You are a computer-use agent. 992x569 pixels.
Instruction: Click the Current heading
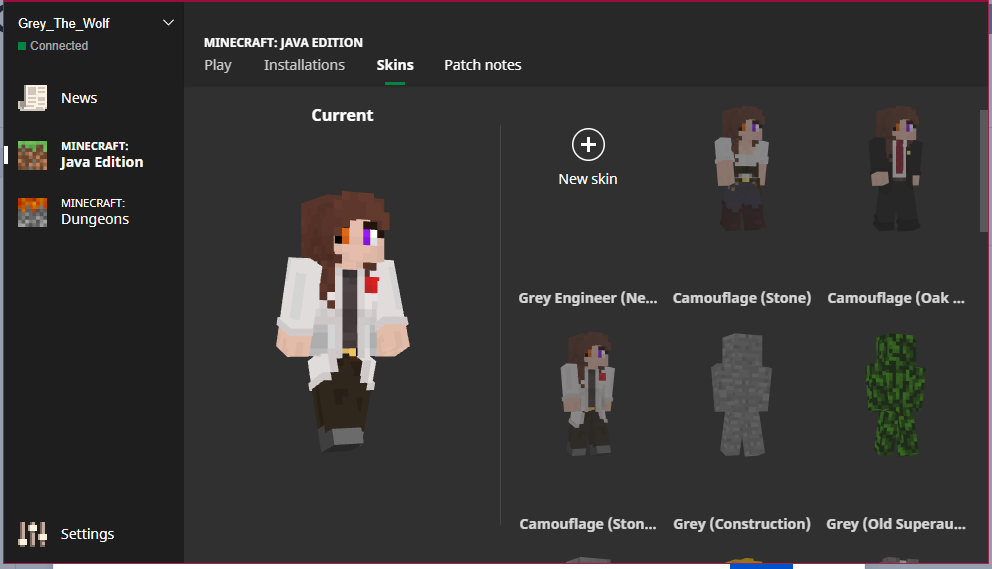[342, 115]
